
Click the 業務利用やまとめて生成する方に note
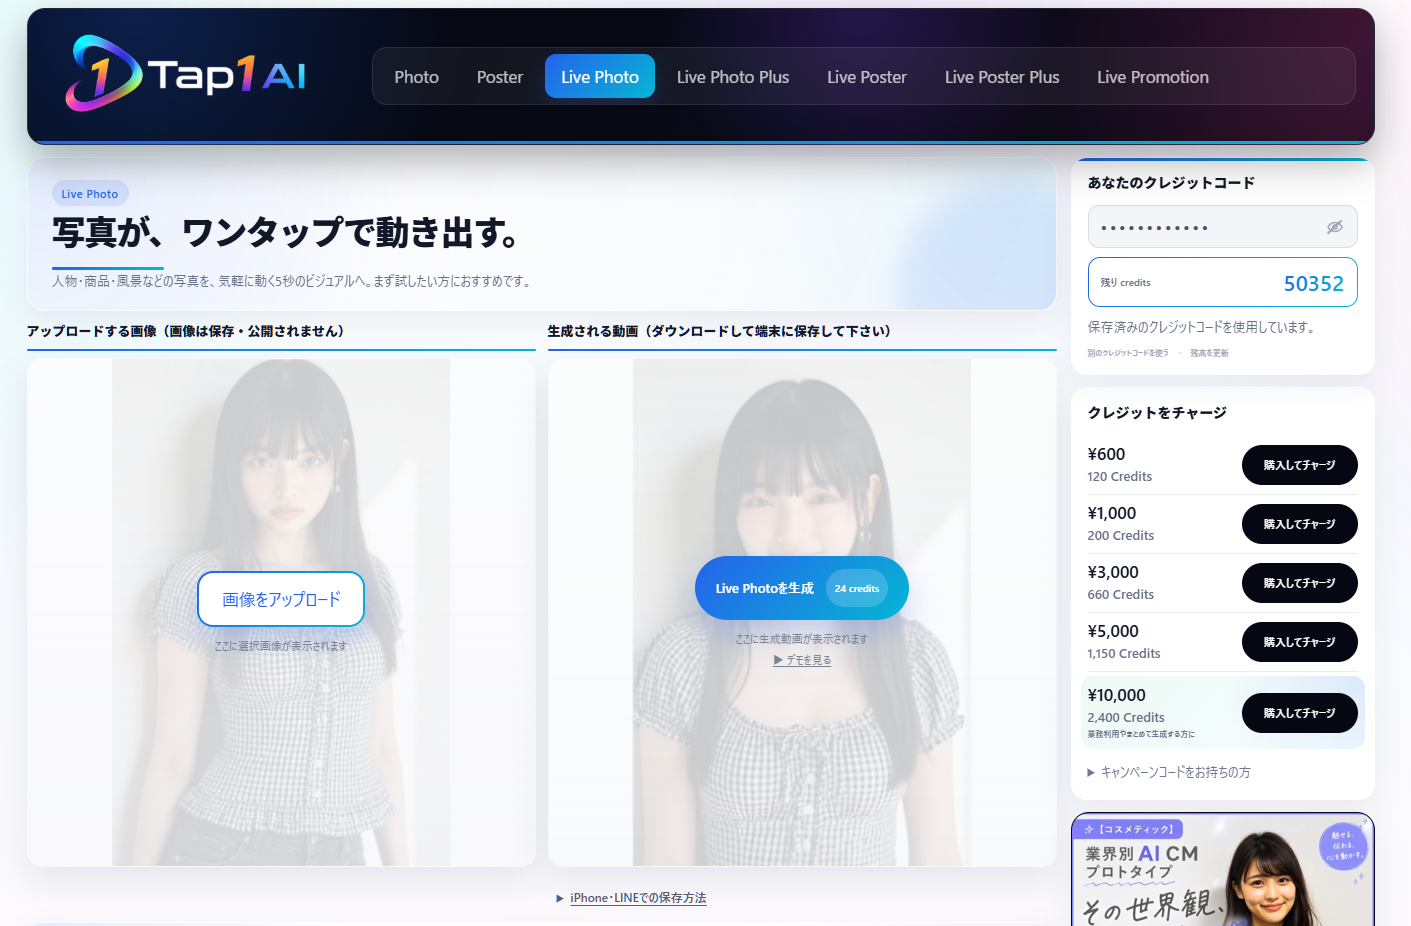(1141, 734)
